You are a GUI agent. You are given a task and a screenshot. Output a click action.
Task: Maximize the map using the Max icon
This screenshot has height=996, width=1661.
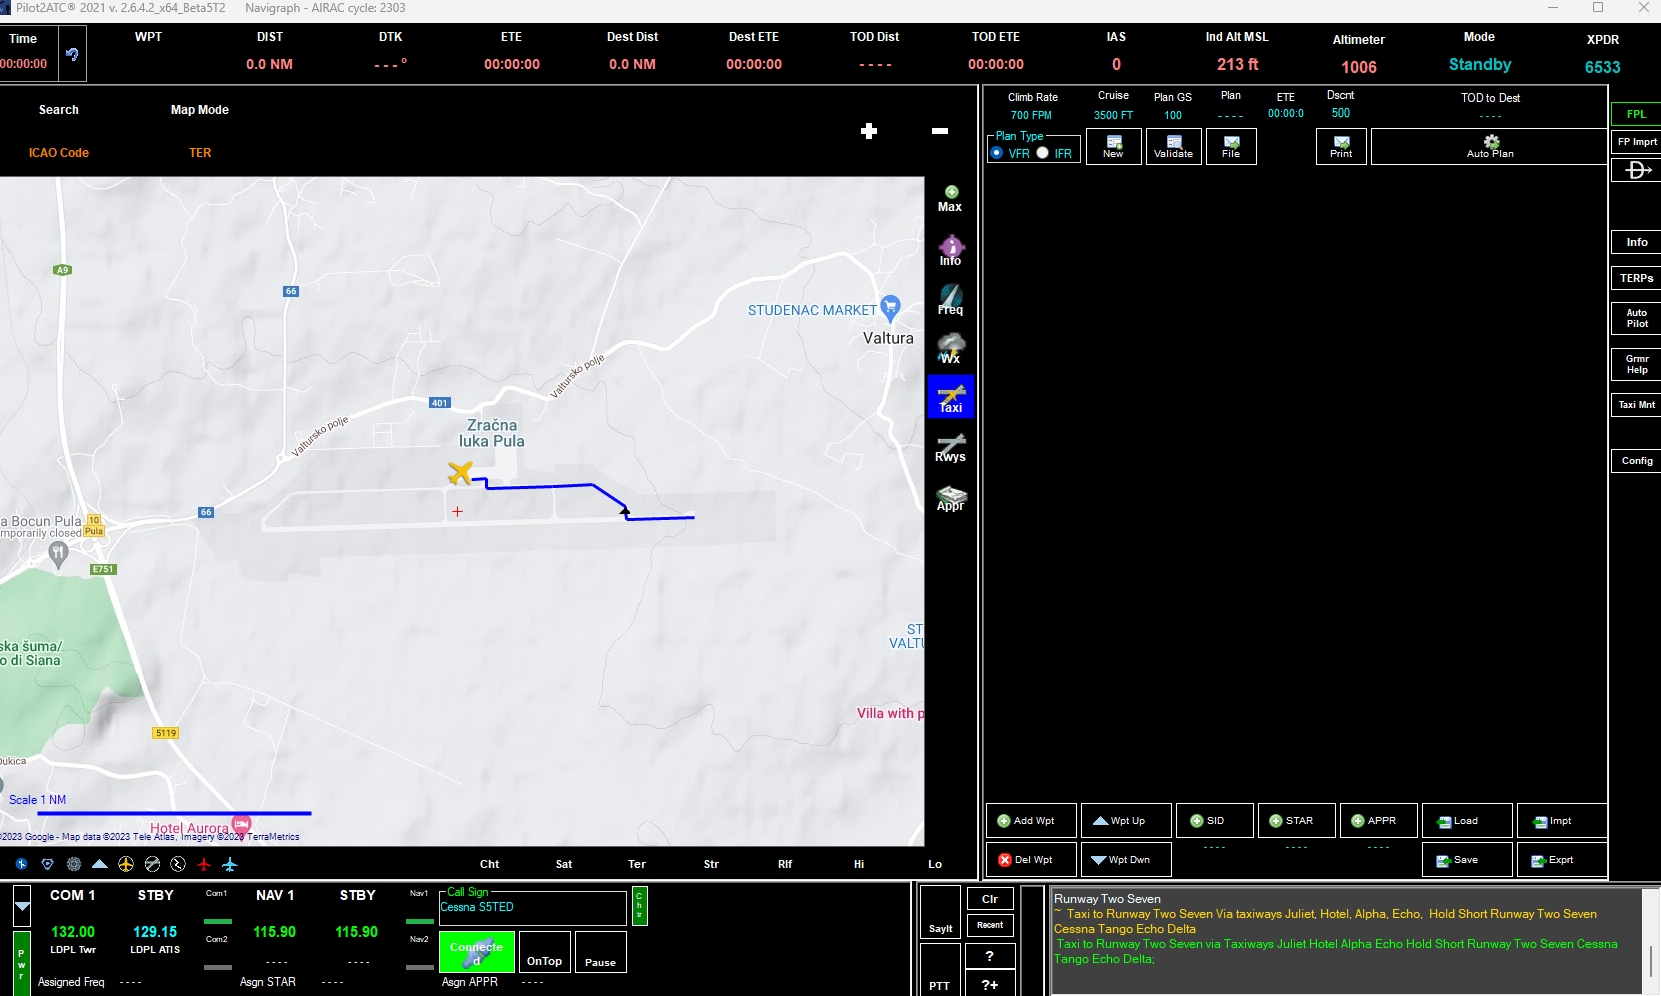[951, 199]
